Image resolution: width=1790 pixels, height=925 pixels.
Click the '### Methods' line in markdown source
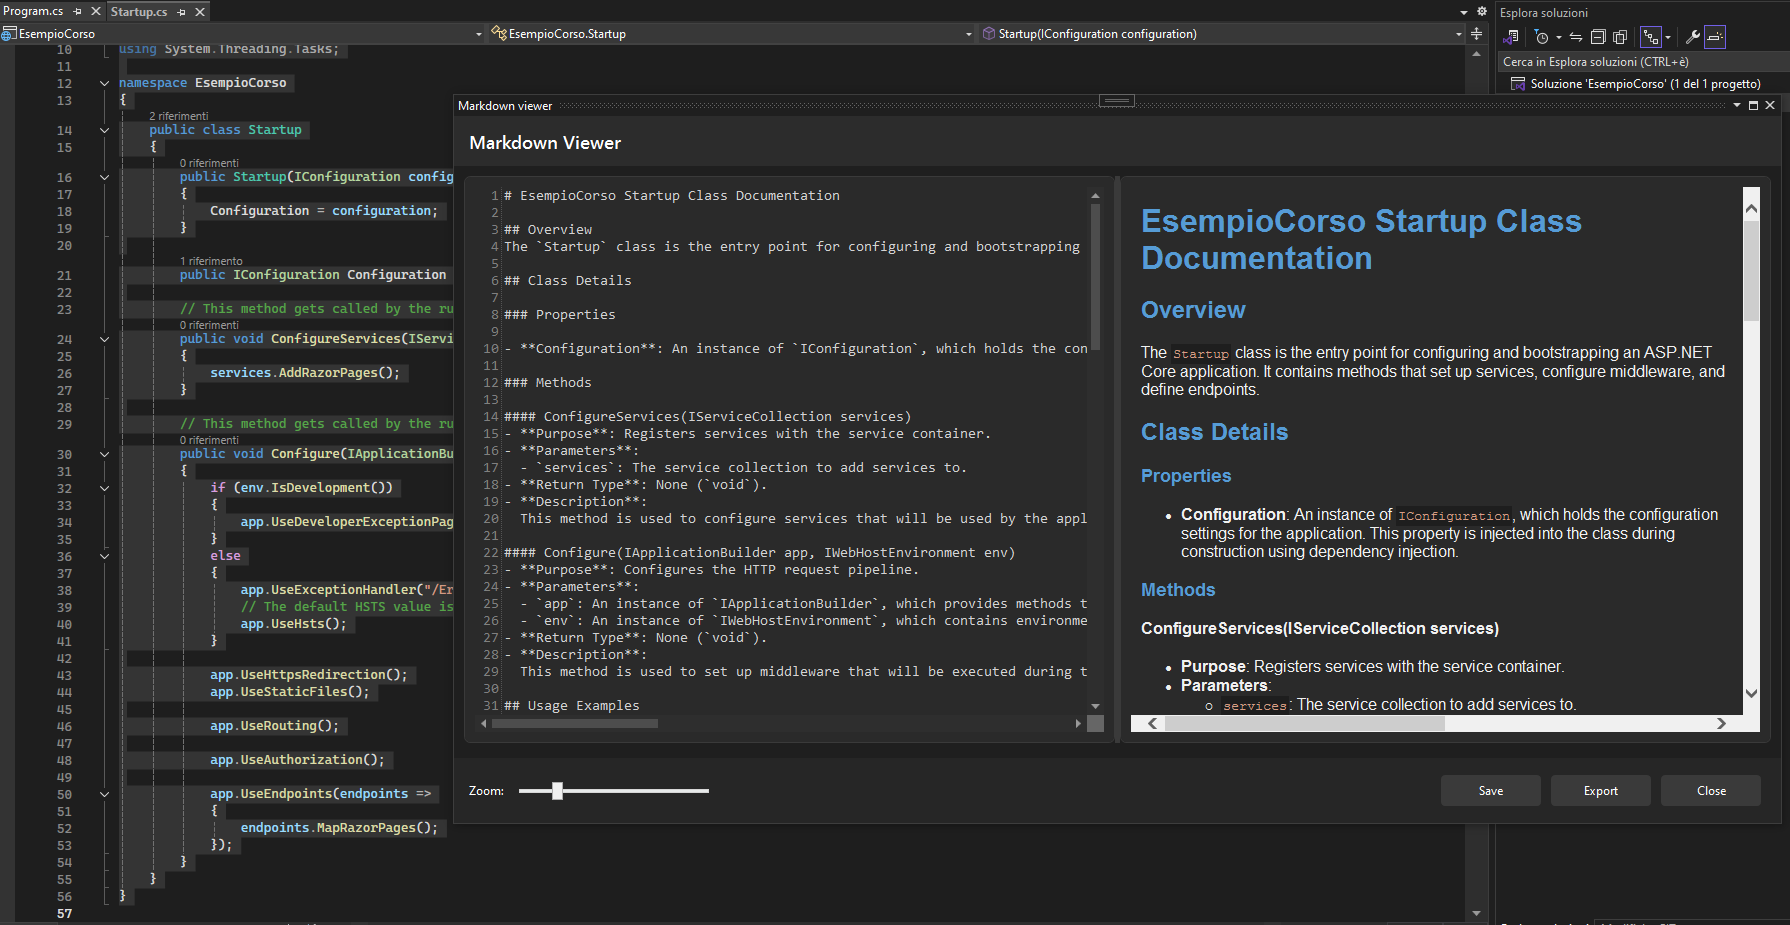coord(548,383)
